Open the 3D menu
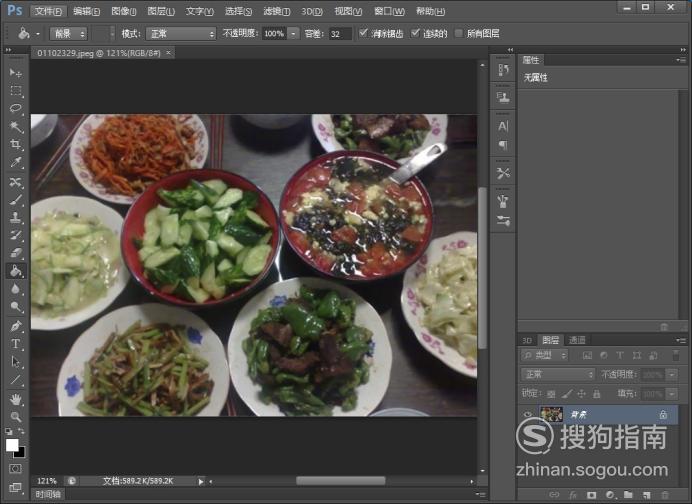The height and width of the screenshot is (504, 692). pos(312,11)
